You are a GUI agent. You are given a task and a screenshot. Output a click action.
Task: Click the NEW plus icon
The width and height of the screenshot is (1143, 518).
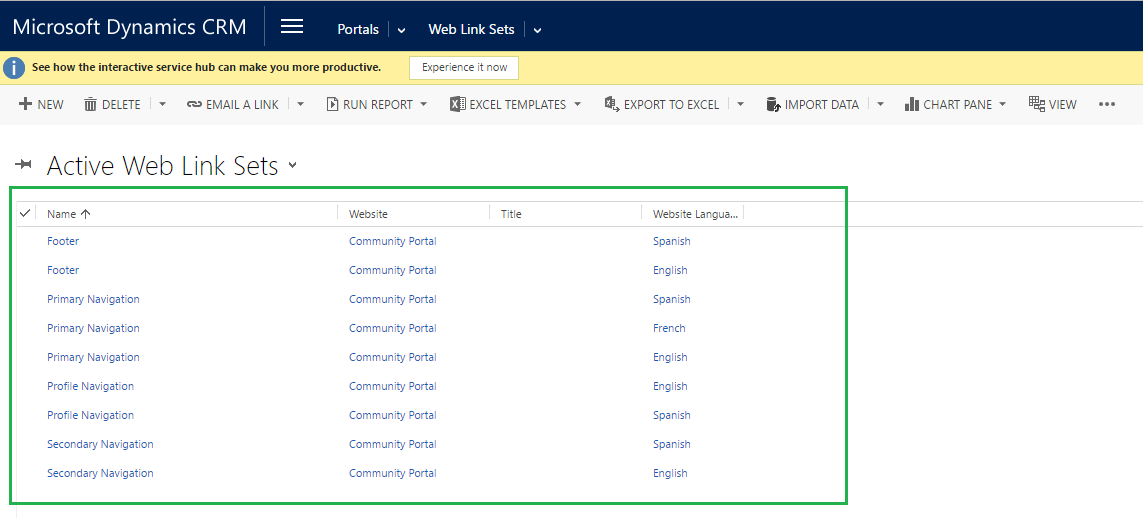pyautogui.click(x=26, y=104)
